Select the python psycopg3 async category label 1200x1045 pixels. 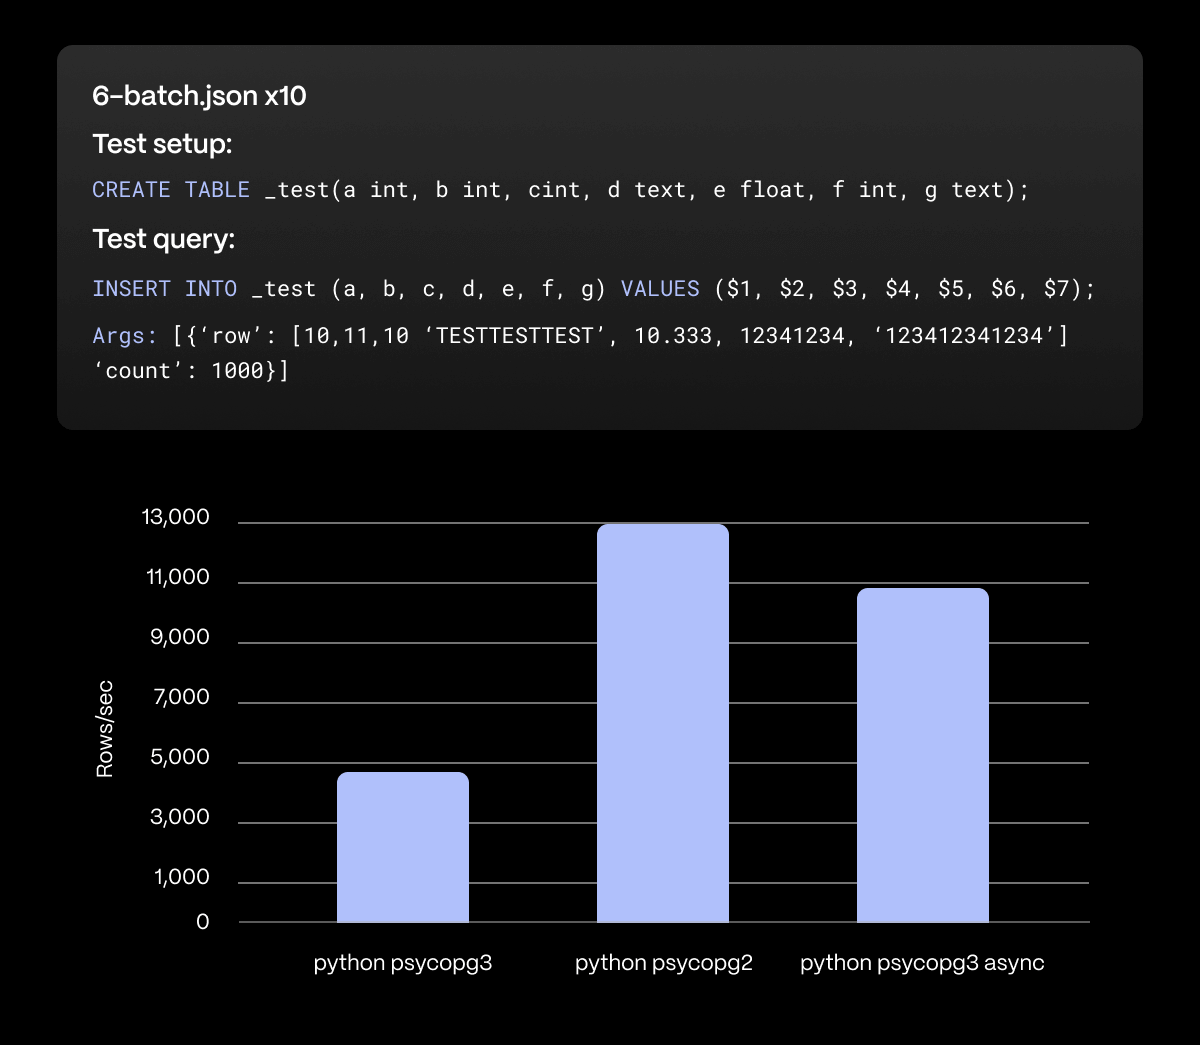[921, 963]
